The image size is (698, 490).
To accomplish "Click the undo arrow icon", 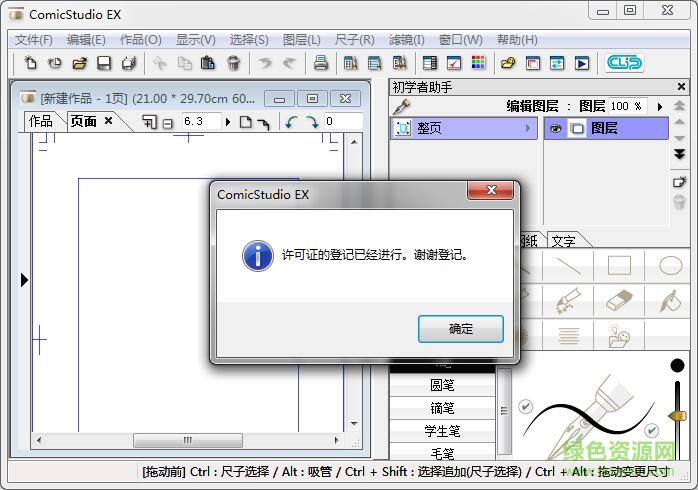I will (266, 63).
